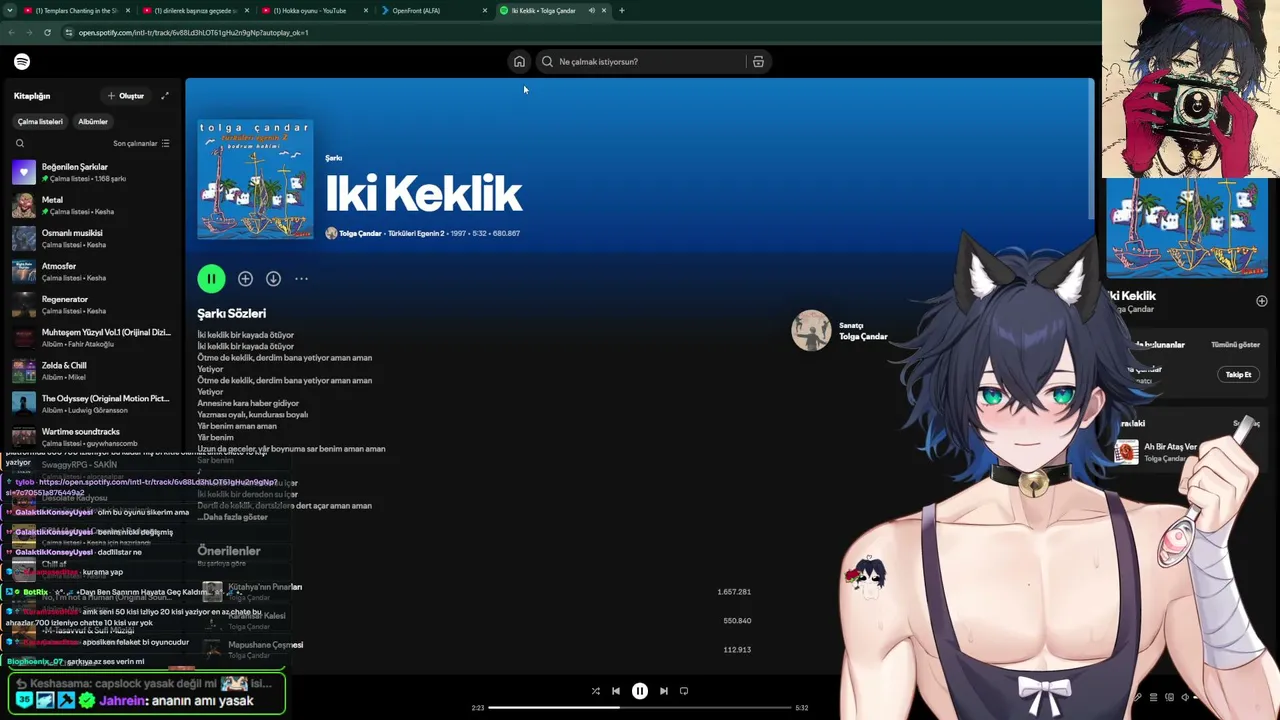Open the Muhteşem Yüzyıl Vol.1 album

tap(92, 338)
